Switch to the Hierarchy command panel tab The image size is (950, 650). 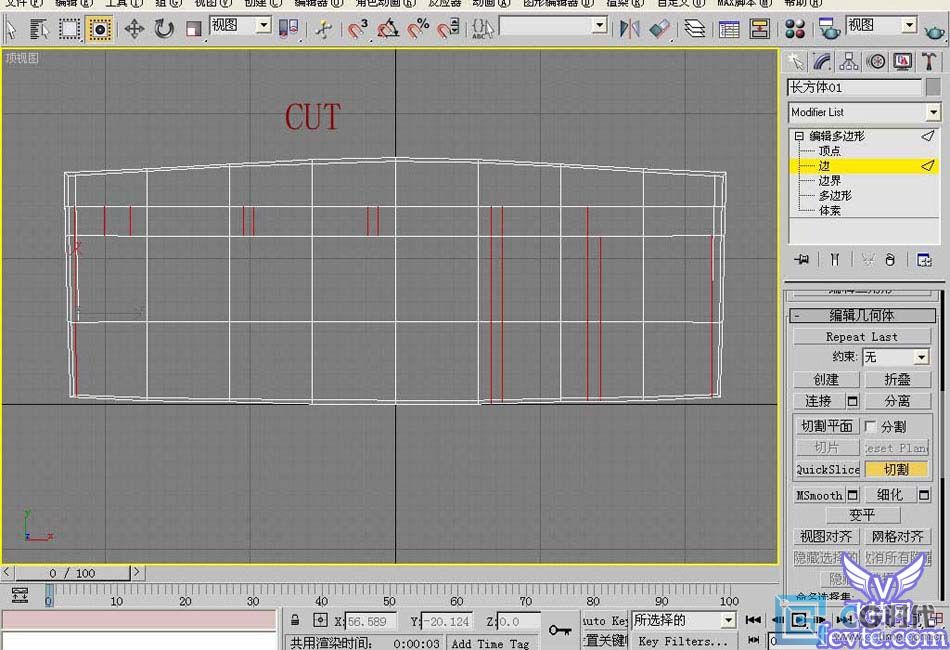coord(849,61)
